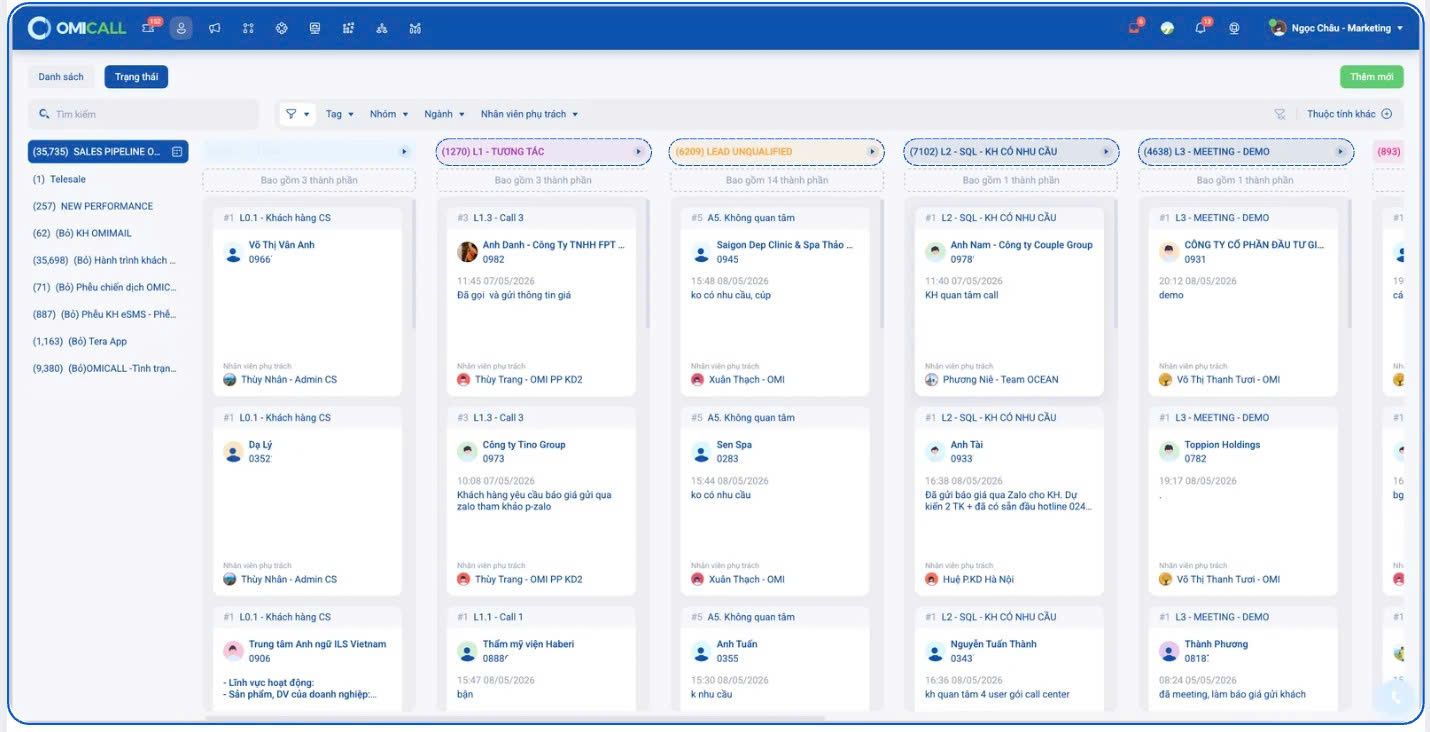This screenshot has height=732, width=1430.
Task: Open the Nguyễn Tuấn Thành contact name
Action: [993, 644]
